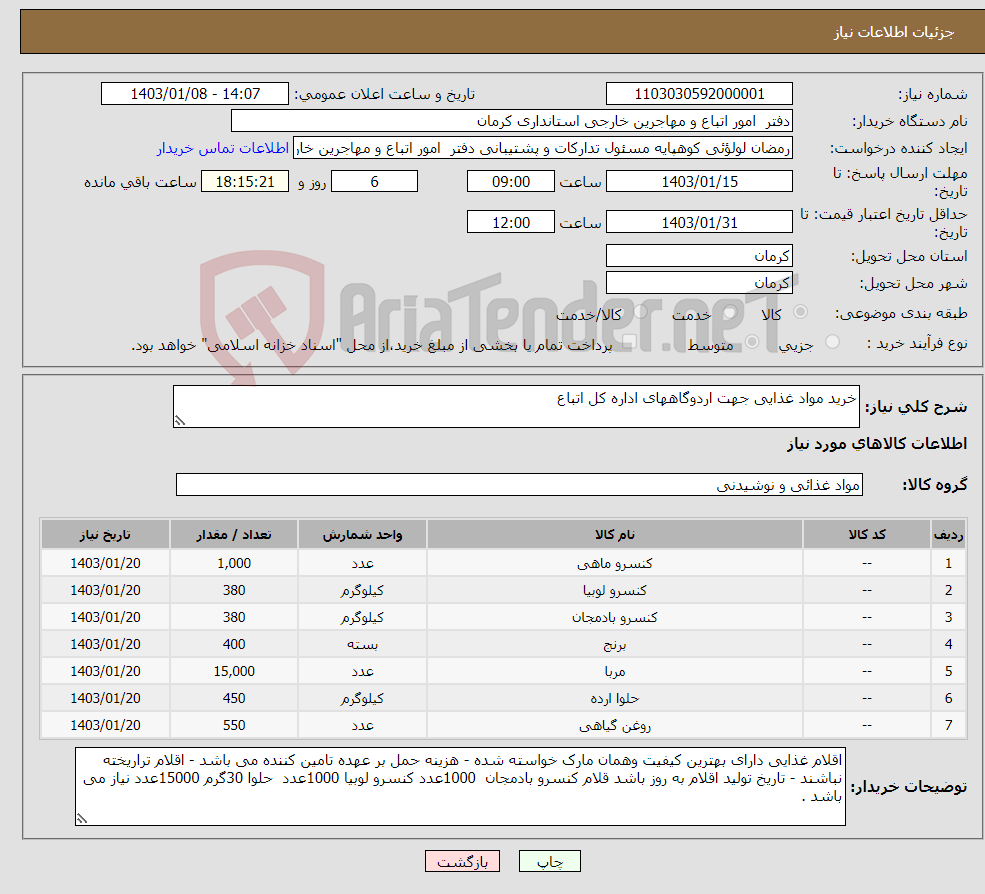Image resolution: width=985 pixels, height=894 pixels.
Task: Click the quantity 400 for برنج
Action: [234, 645]
